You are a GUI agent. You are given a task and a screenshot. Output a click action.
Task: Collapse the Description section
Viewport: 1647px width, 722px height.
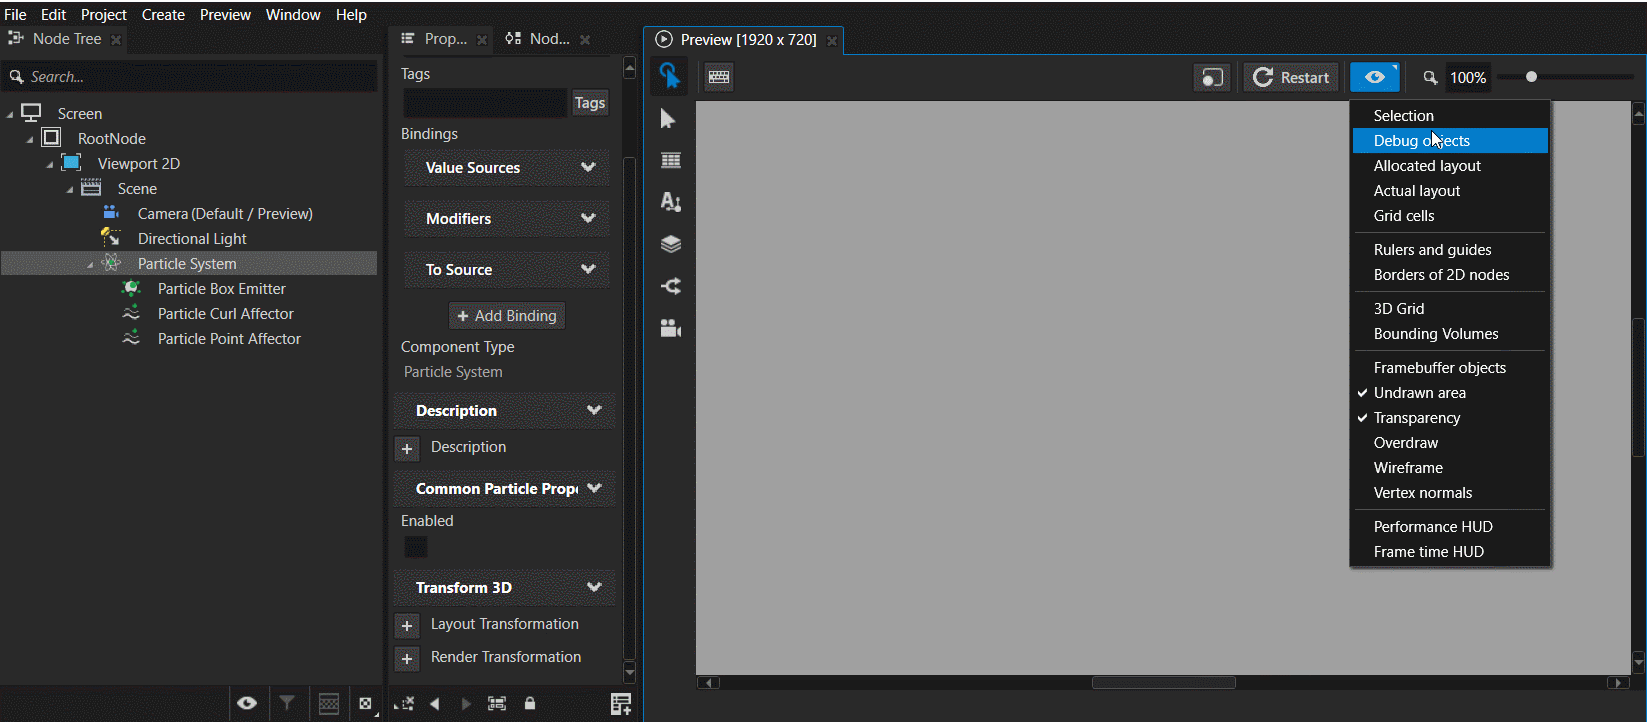(x=594, y=410)
